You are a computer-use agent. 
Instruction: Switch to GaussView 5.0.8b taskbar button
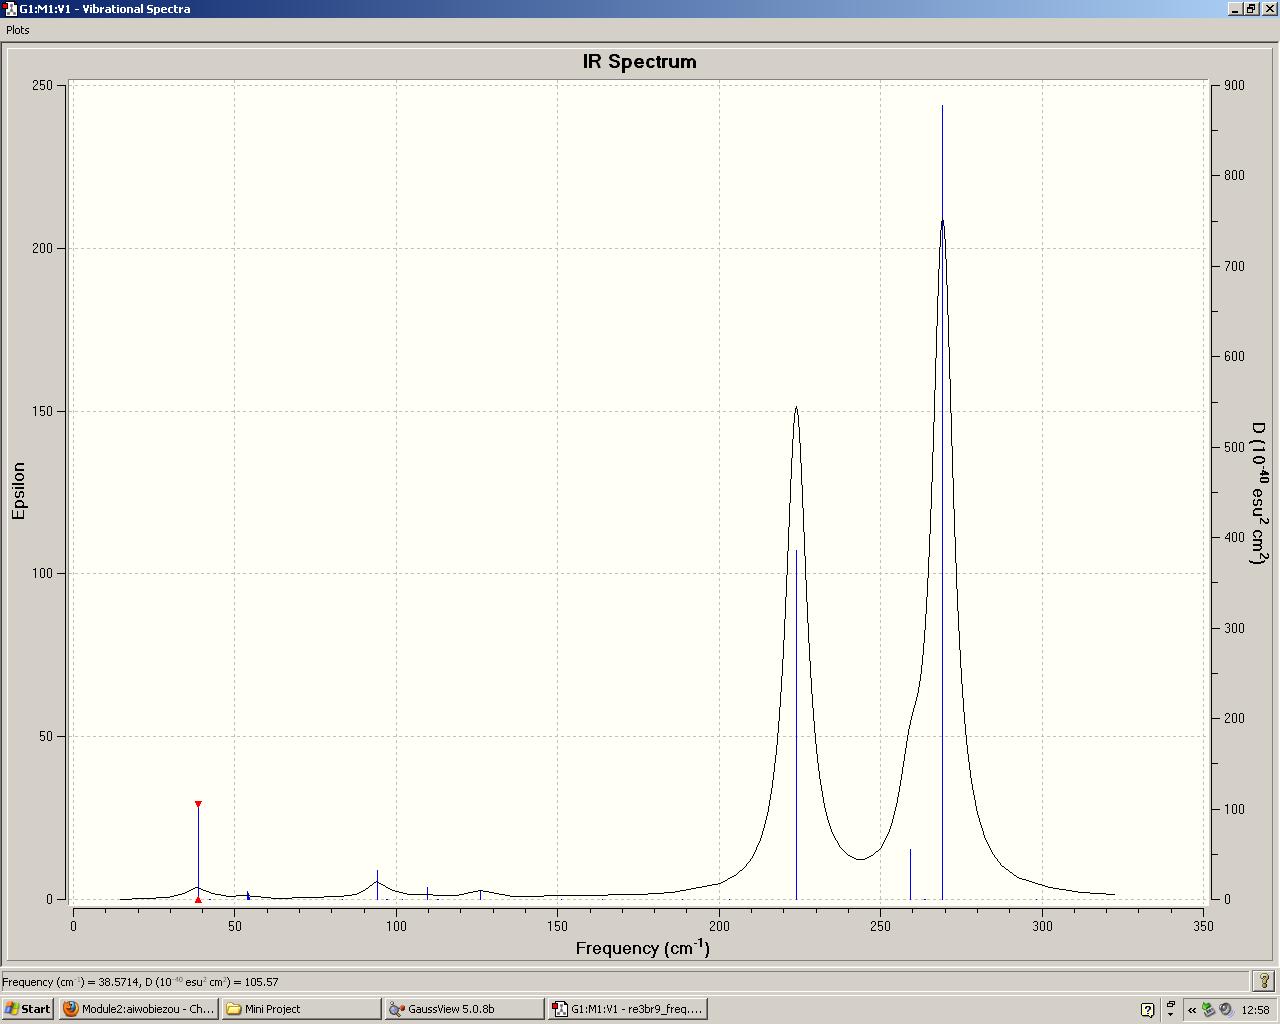tap(465, 1009)
